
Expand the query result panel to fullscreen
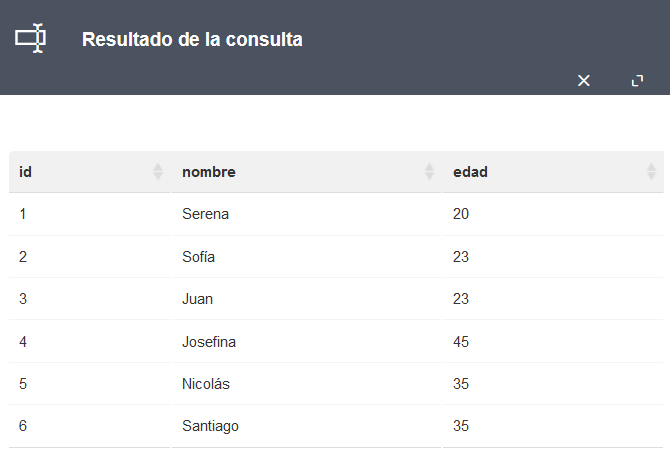click(638, 80)
